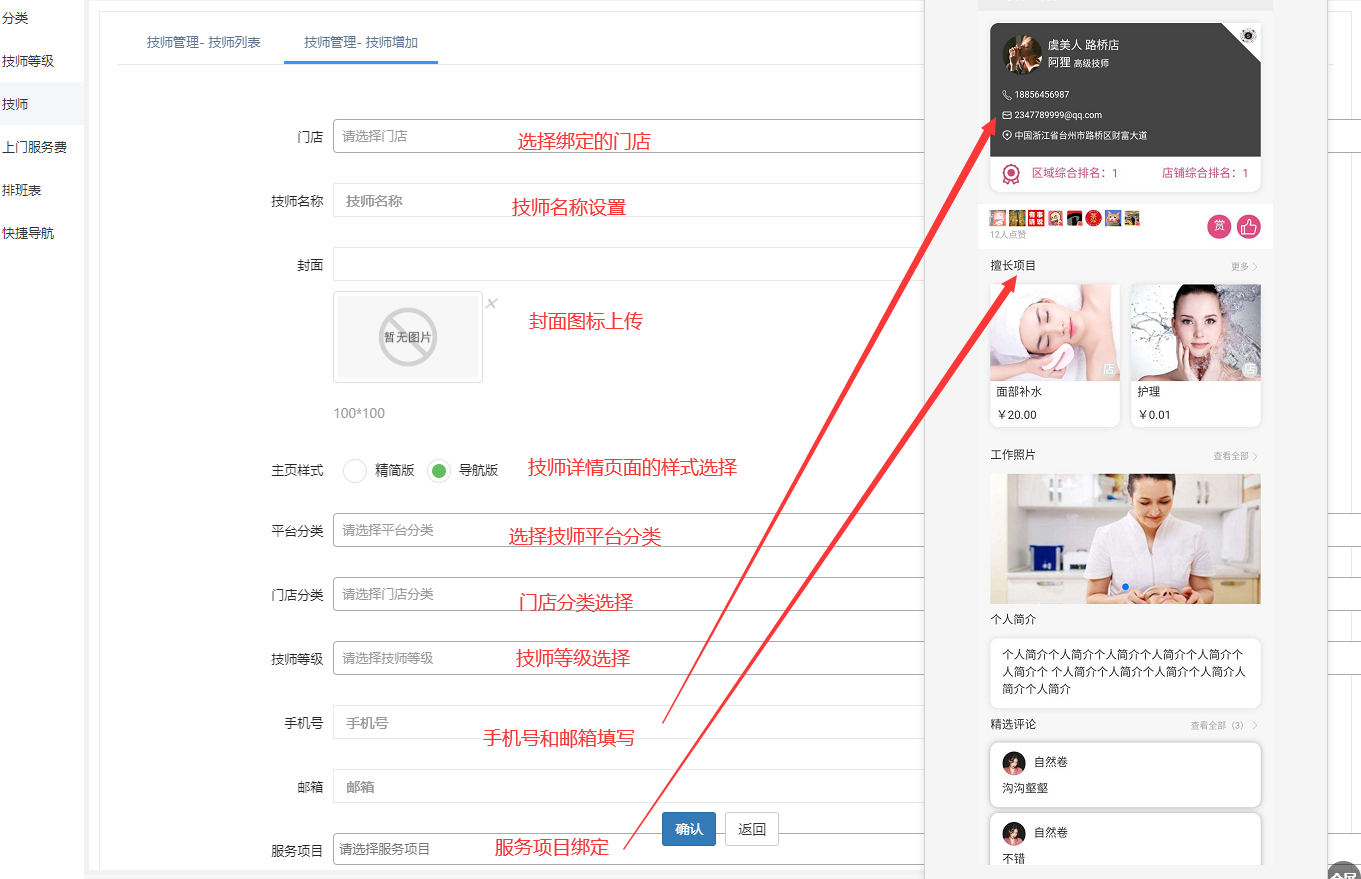The image size is (1361, 879).
Task: Switch to the 技师管理-技师列表 tab
Action: click(x=204, y=42)
